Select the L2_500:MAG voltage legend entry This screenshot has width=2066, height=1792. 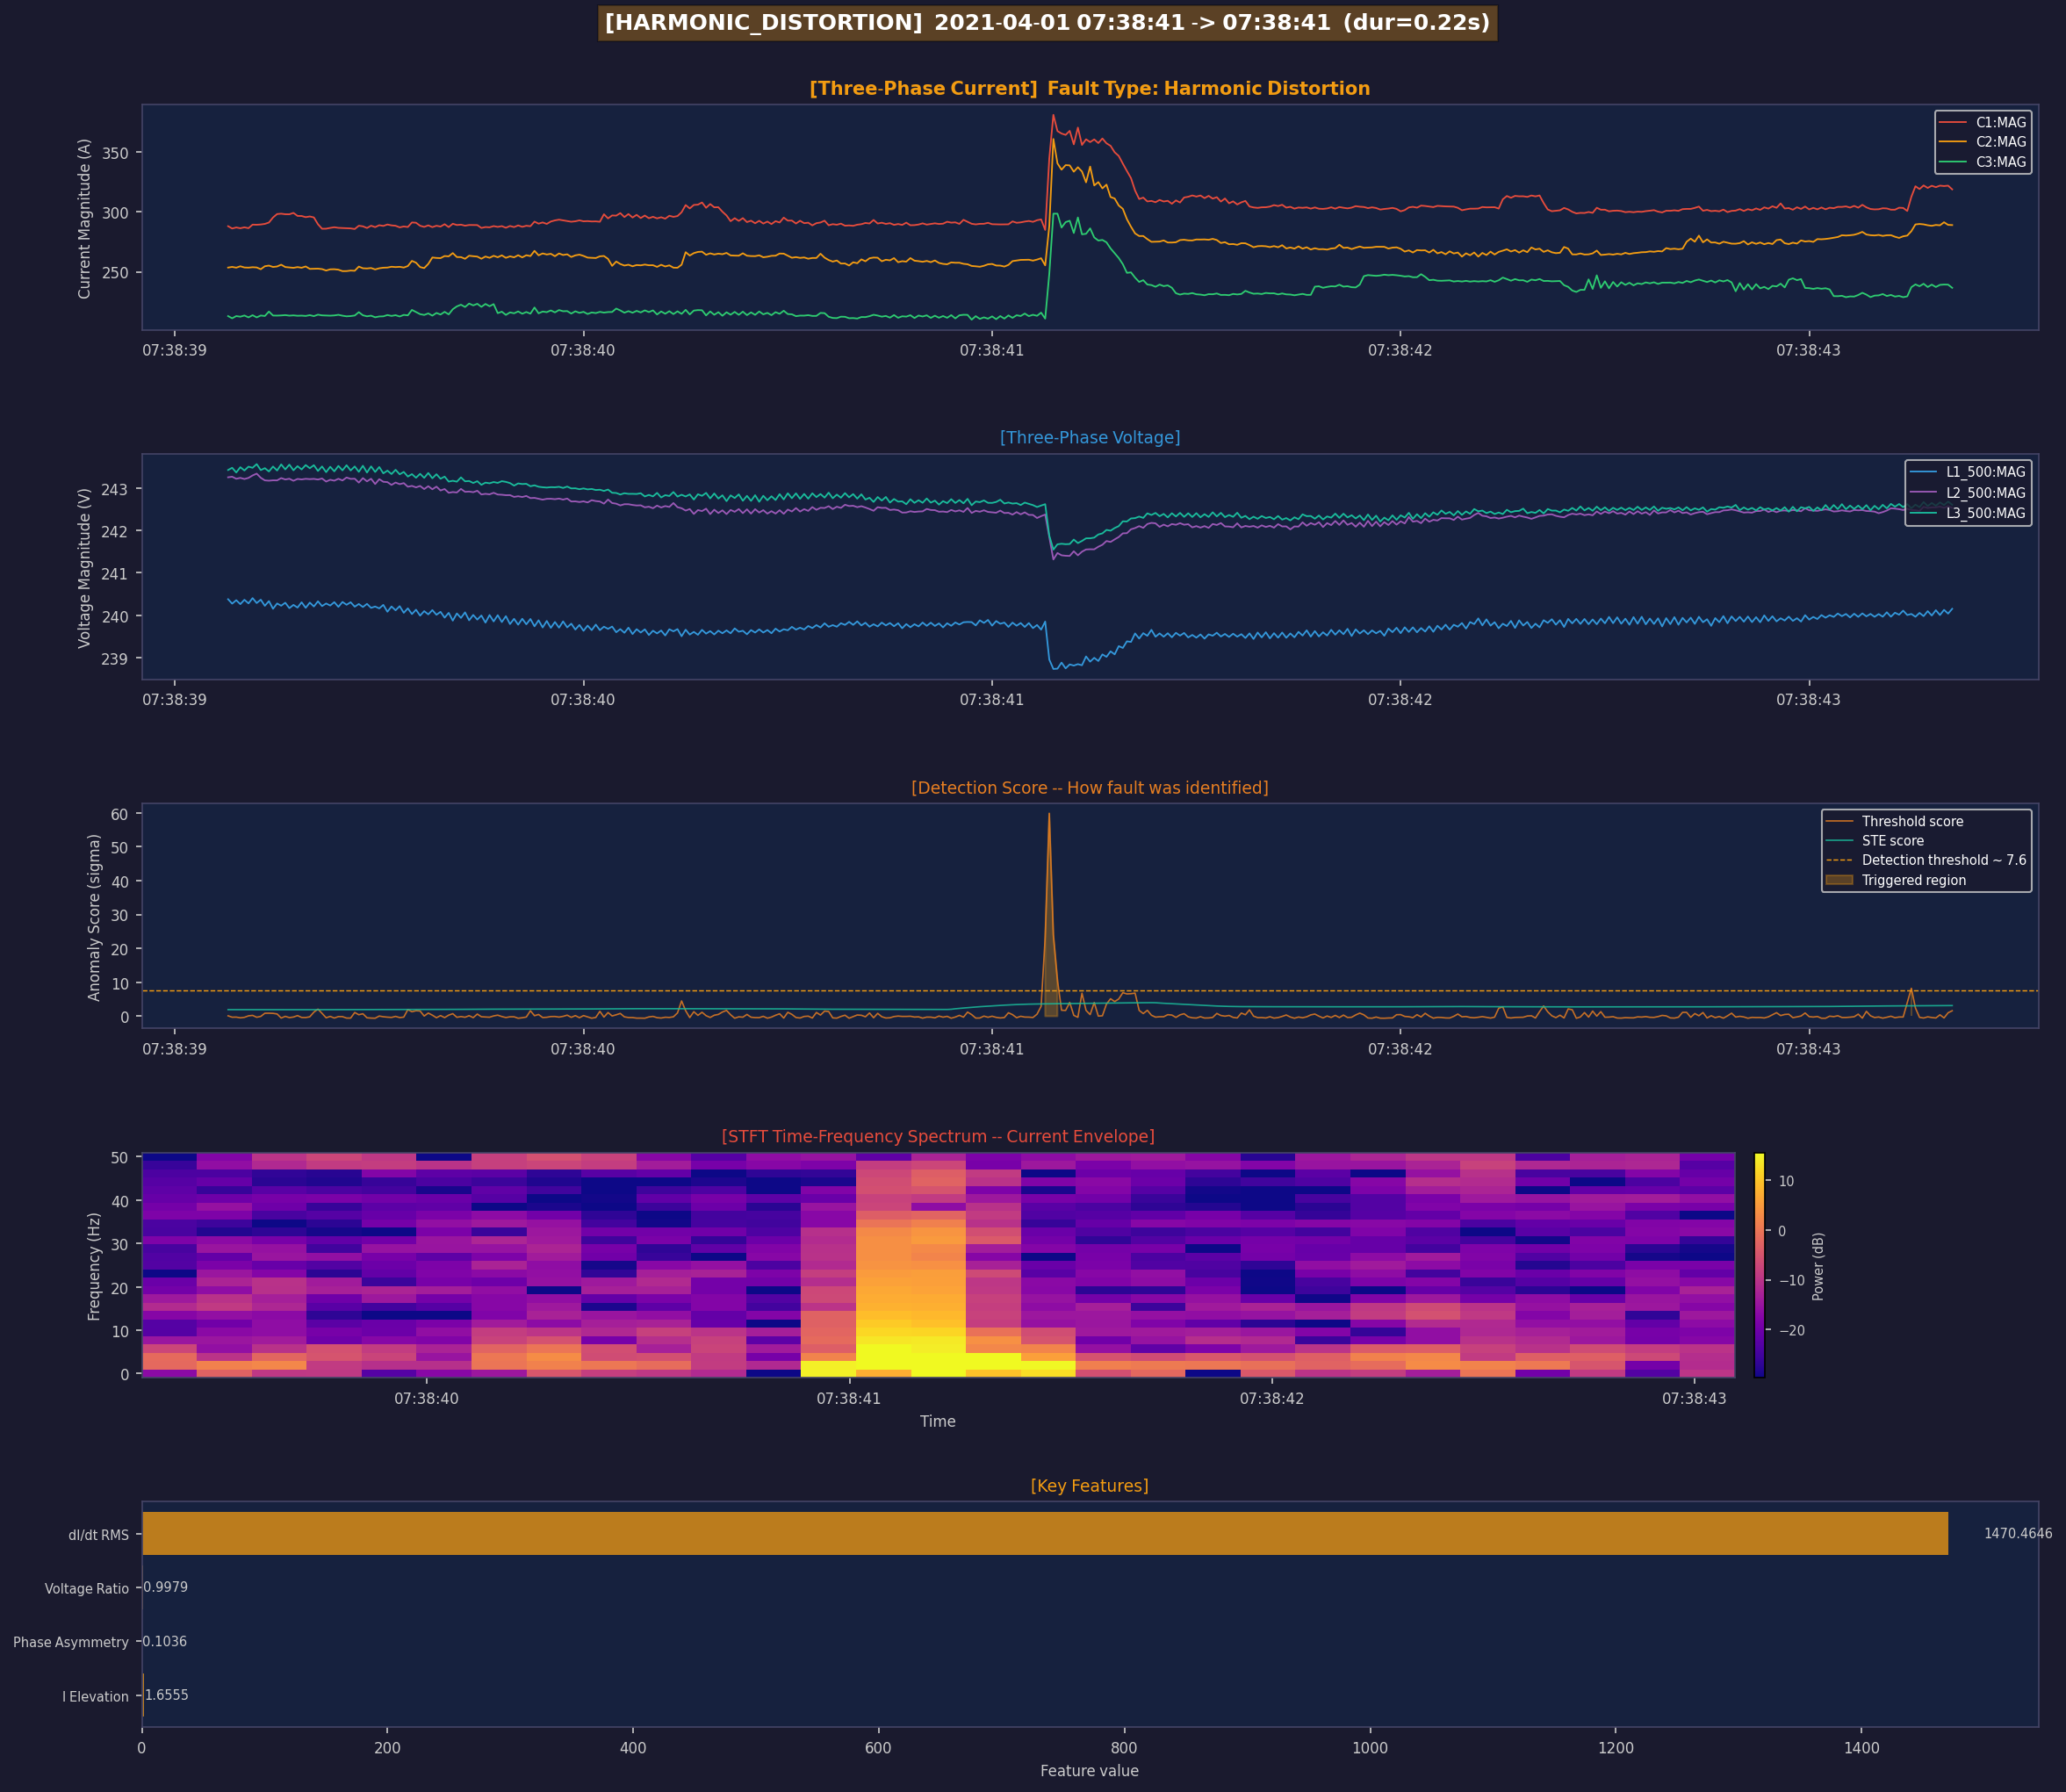point(1985,493)
